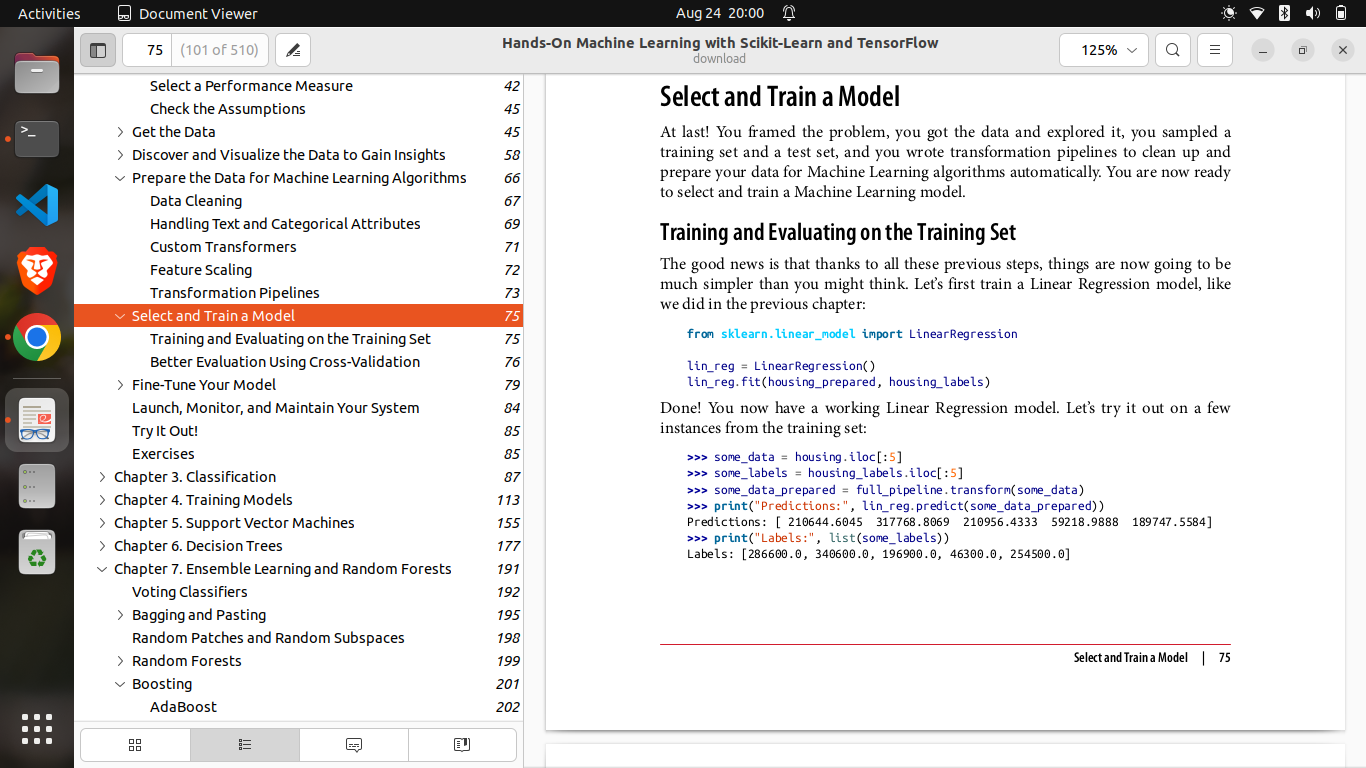Expand Bagging and Pasting entry
The height and width of the screenshot is (768, 1366).
pos(120,615)
